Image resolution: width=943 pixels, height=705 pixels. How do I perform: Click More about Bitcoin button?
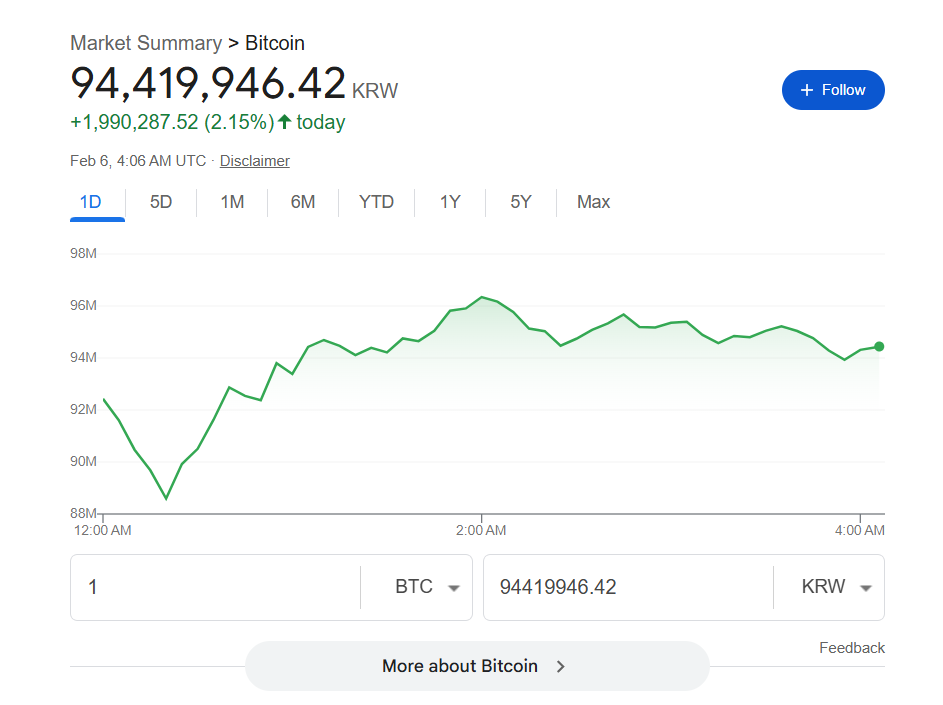point(478,666)
